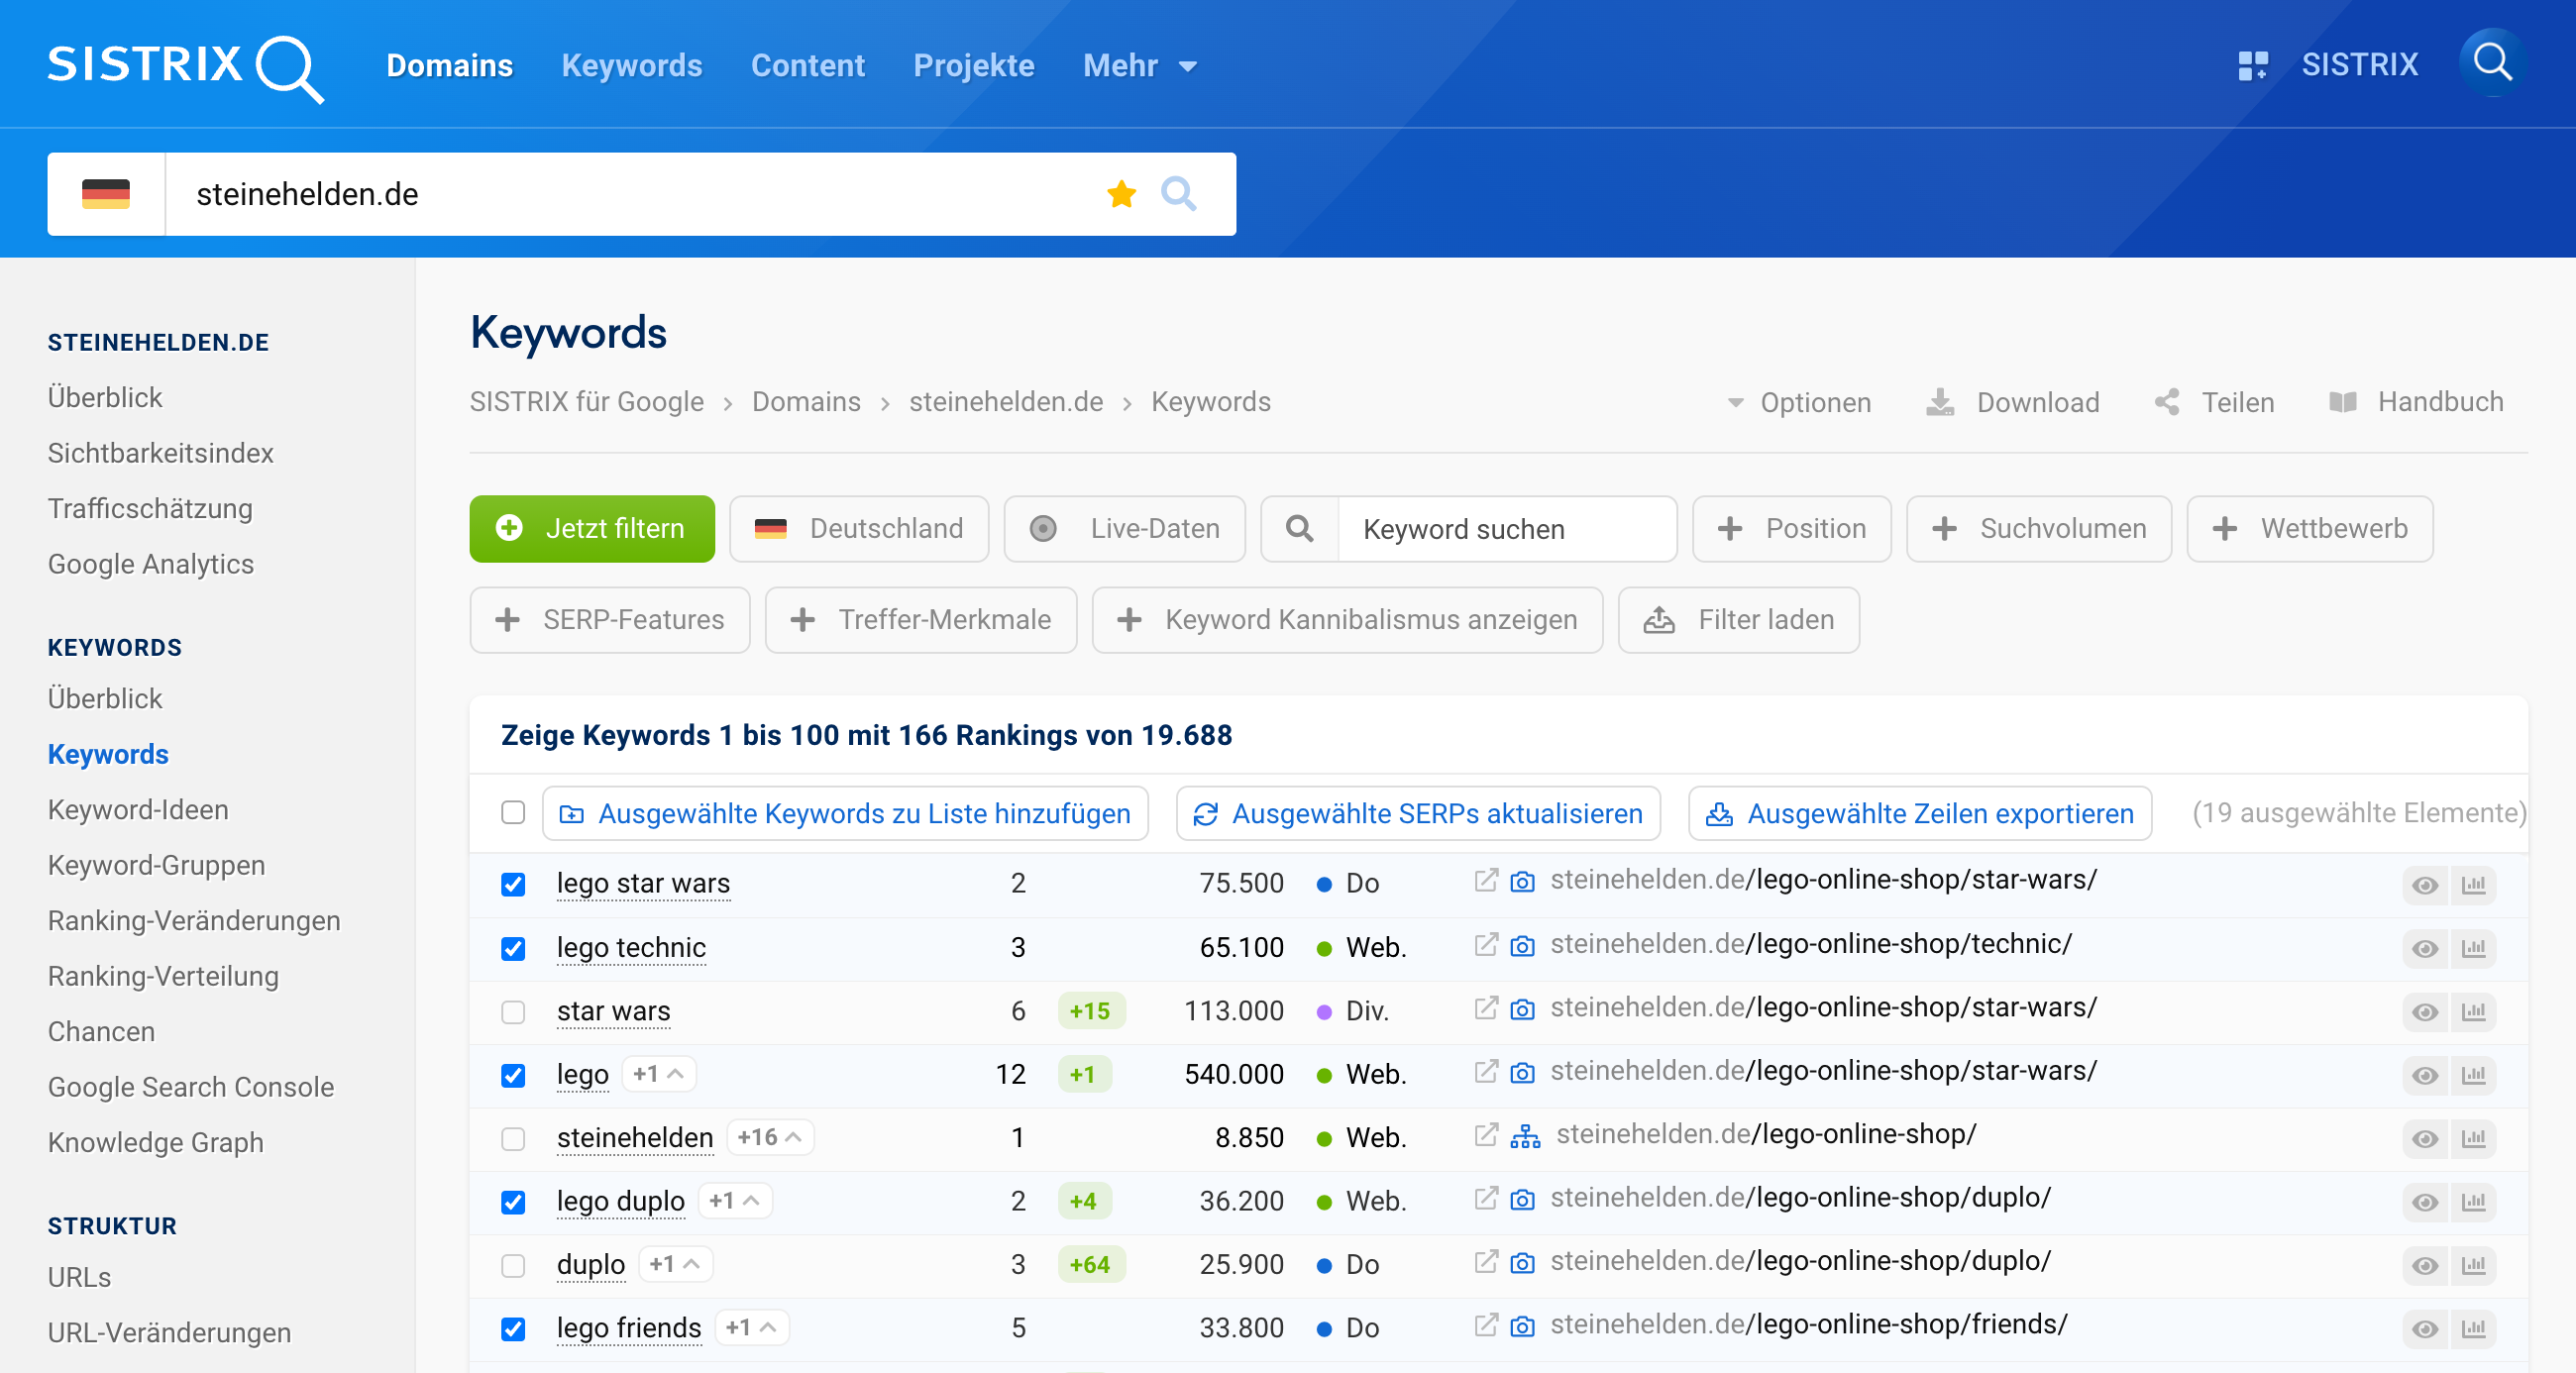Uncheck the lego row checkbox
The height and width of the screenshot is (1373, 2576).
pyautogui.click(x=513, y=1075)
